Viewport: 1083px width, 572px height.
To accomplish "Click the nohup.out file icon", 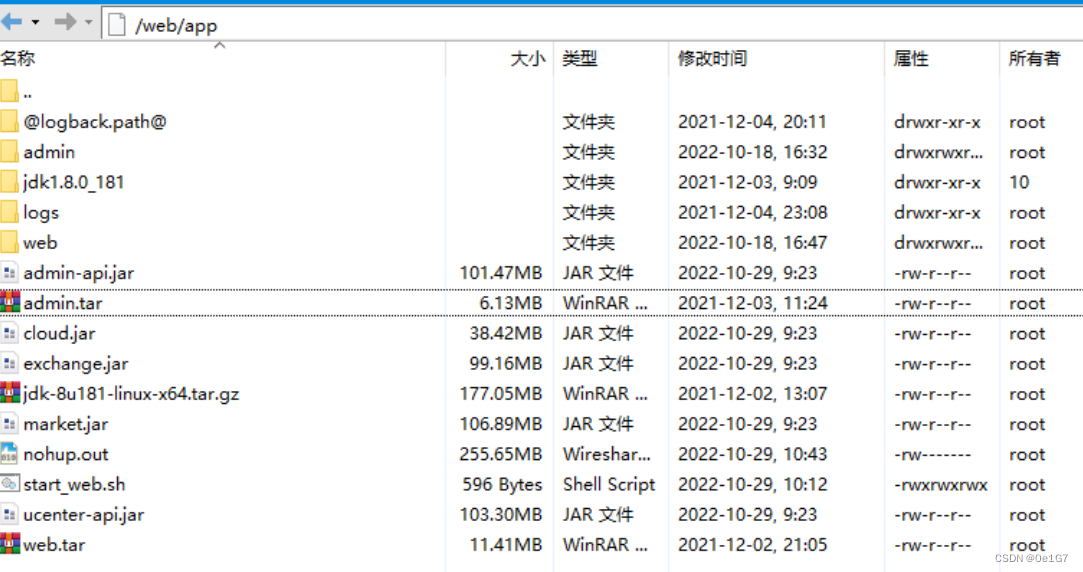I will (x=9, y=454).
